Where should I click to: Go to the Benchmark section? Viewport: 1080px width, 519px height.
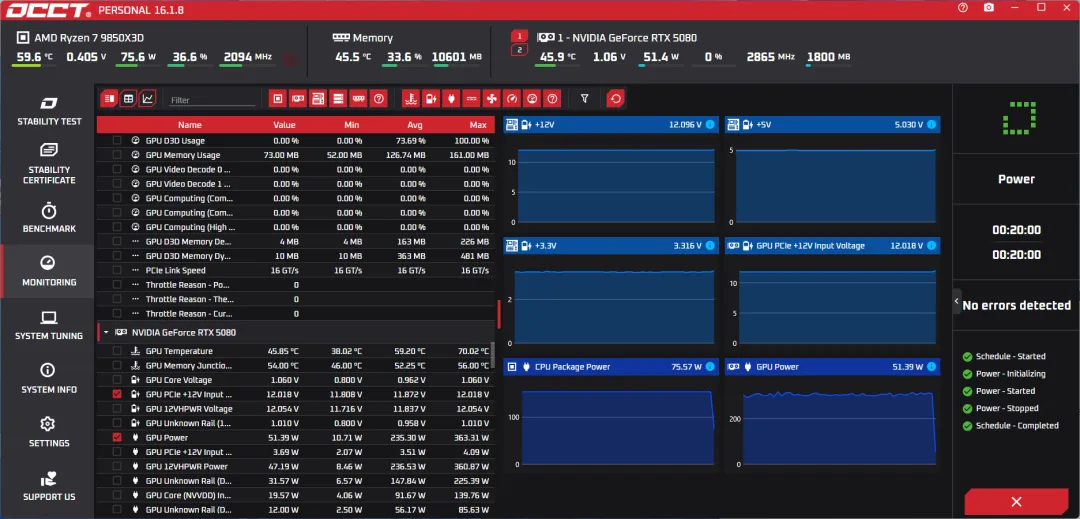[x=48, y=218]
